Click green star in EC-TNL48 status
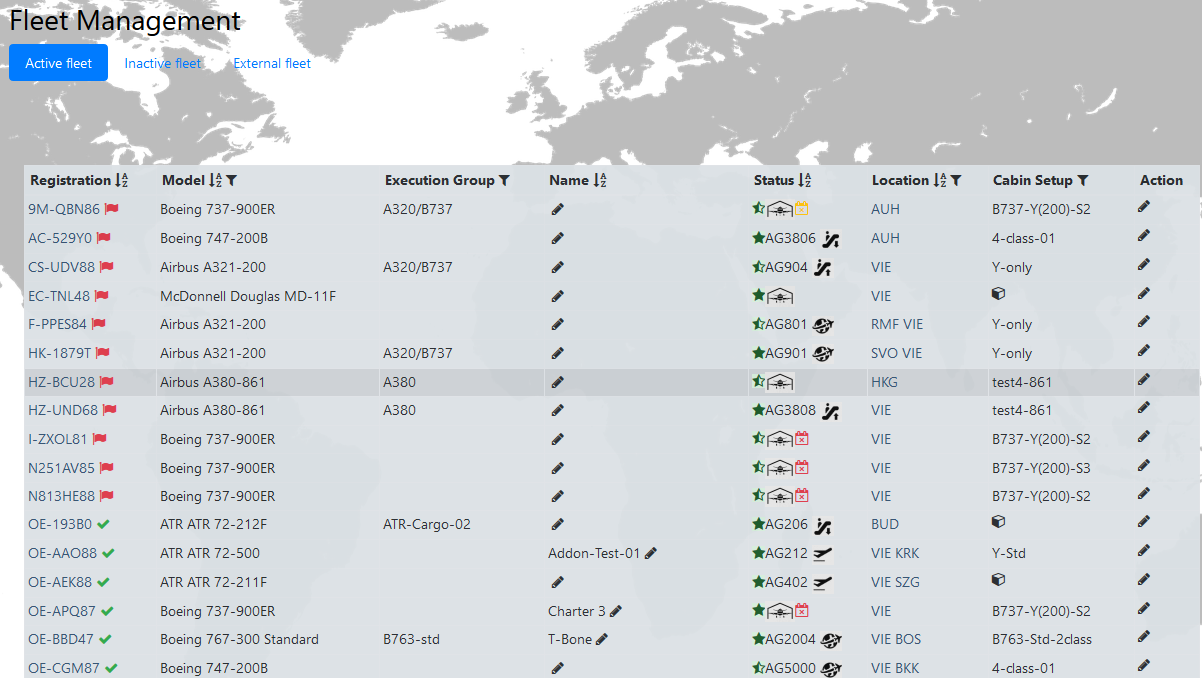1202x678 pixels. pyautogui.click(x=759, y=296)
